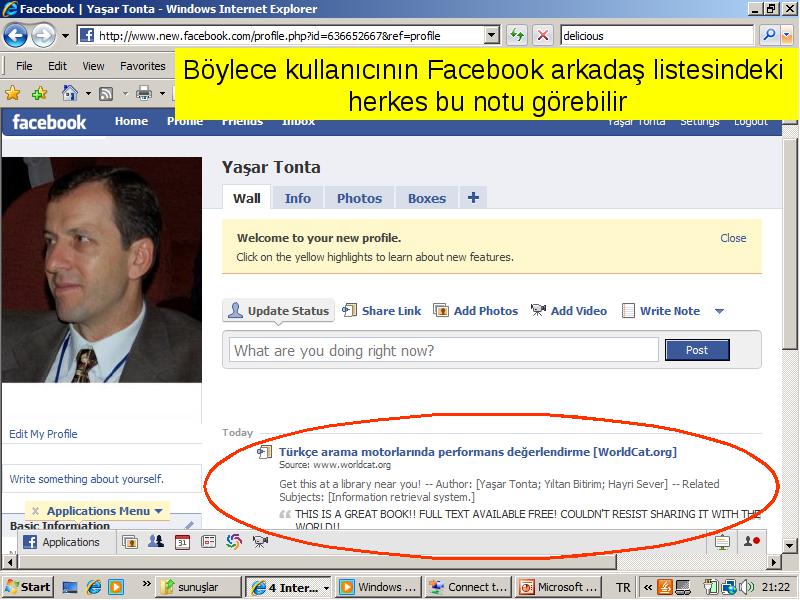800x600 pixels.
Task: Open Groups app icon in Facebook bar
Action: pyautogui.click(x=156, y=541)
